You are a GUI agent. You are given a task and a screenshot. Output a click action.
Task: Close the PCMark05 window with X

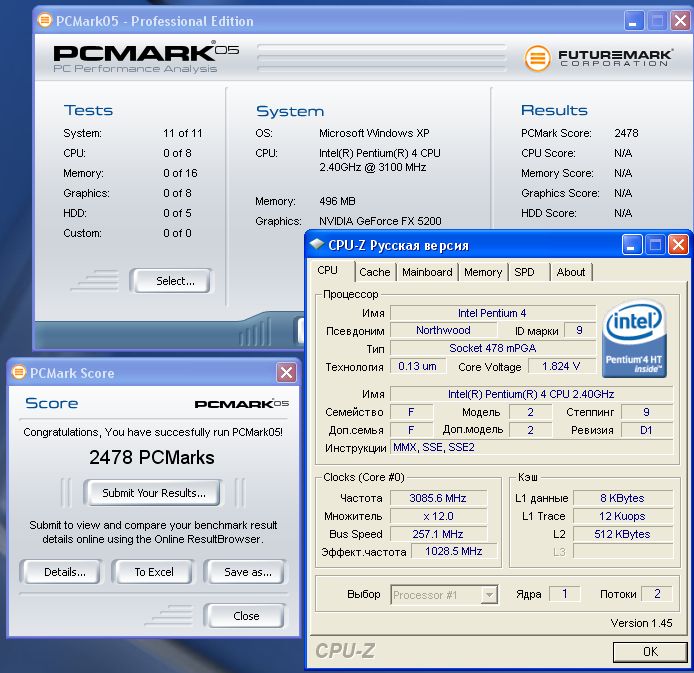tap(680, 21)
